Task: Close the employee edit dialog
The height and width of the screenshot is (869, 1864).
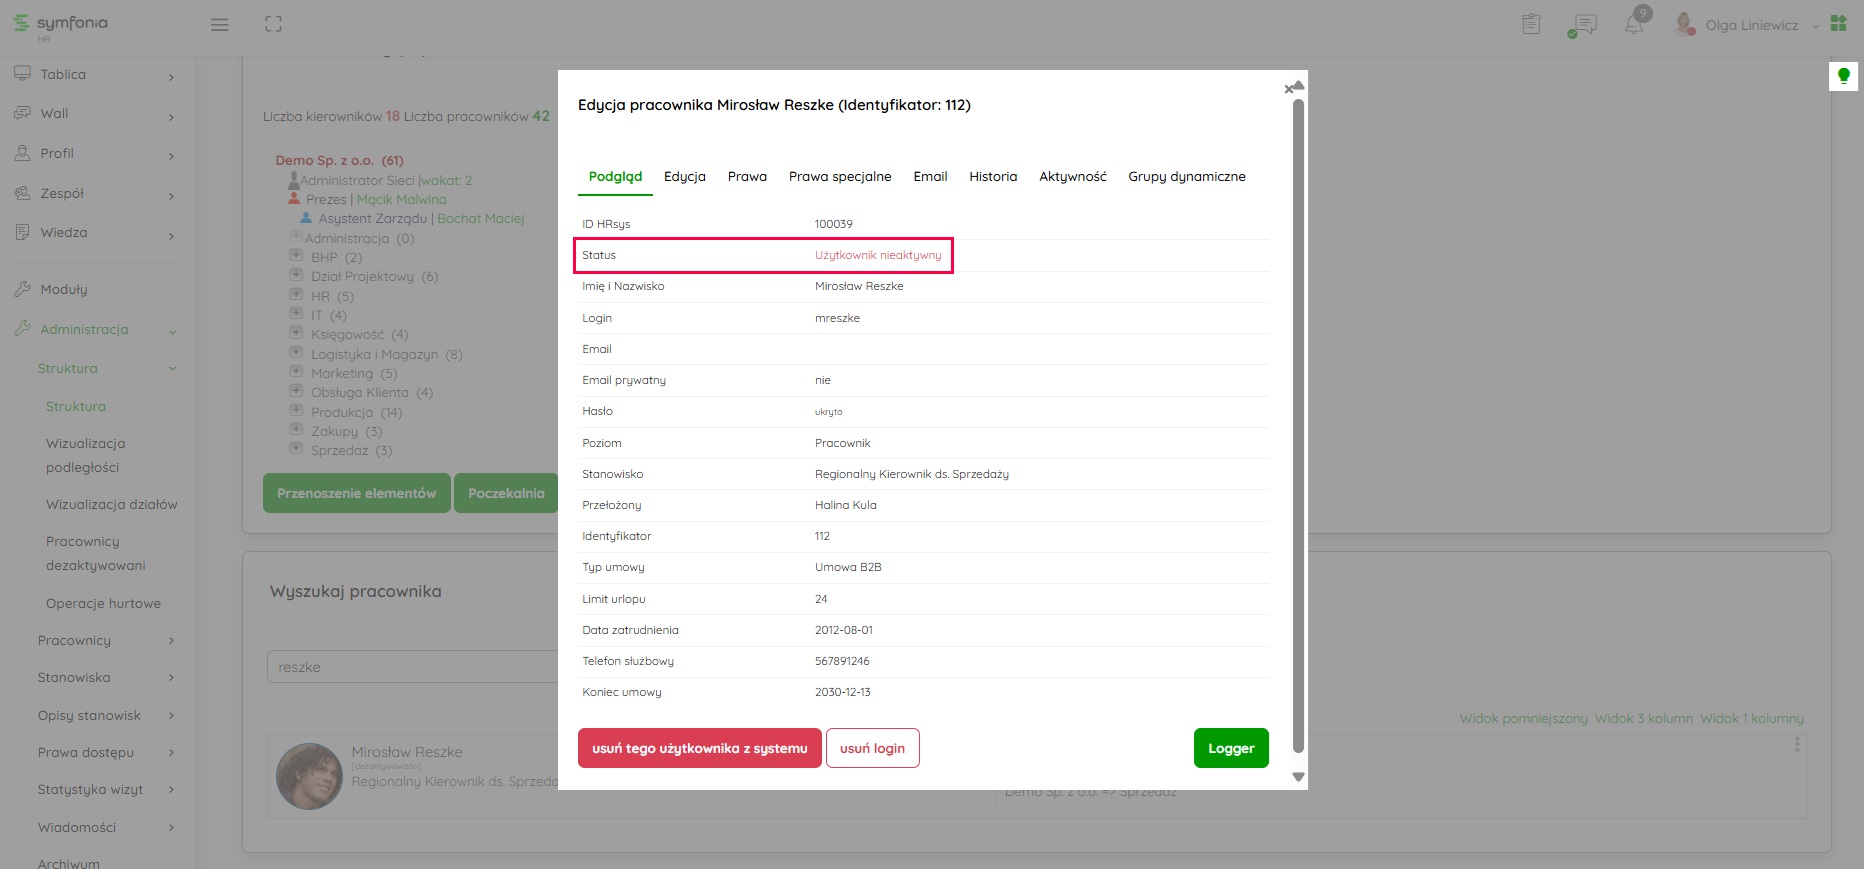Action: pyautogui.click(x=1289, y=90)
